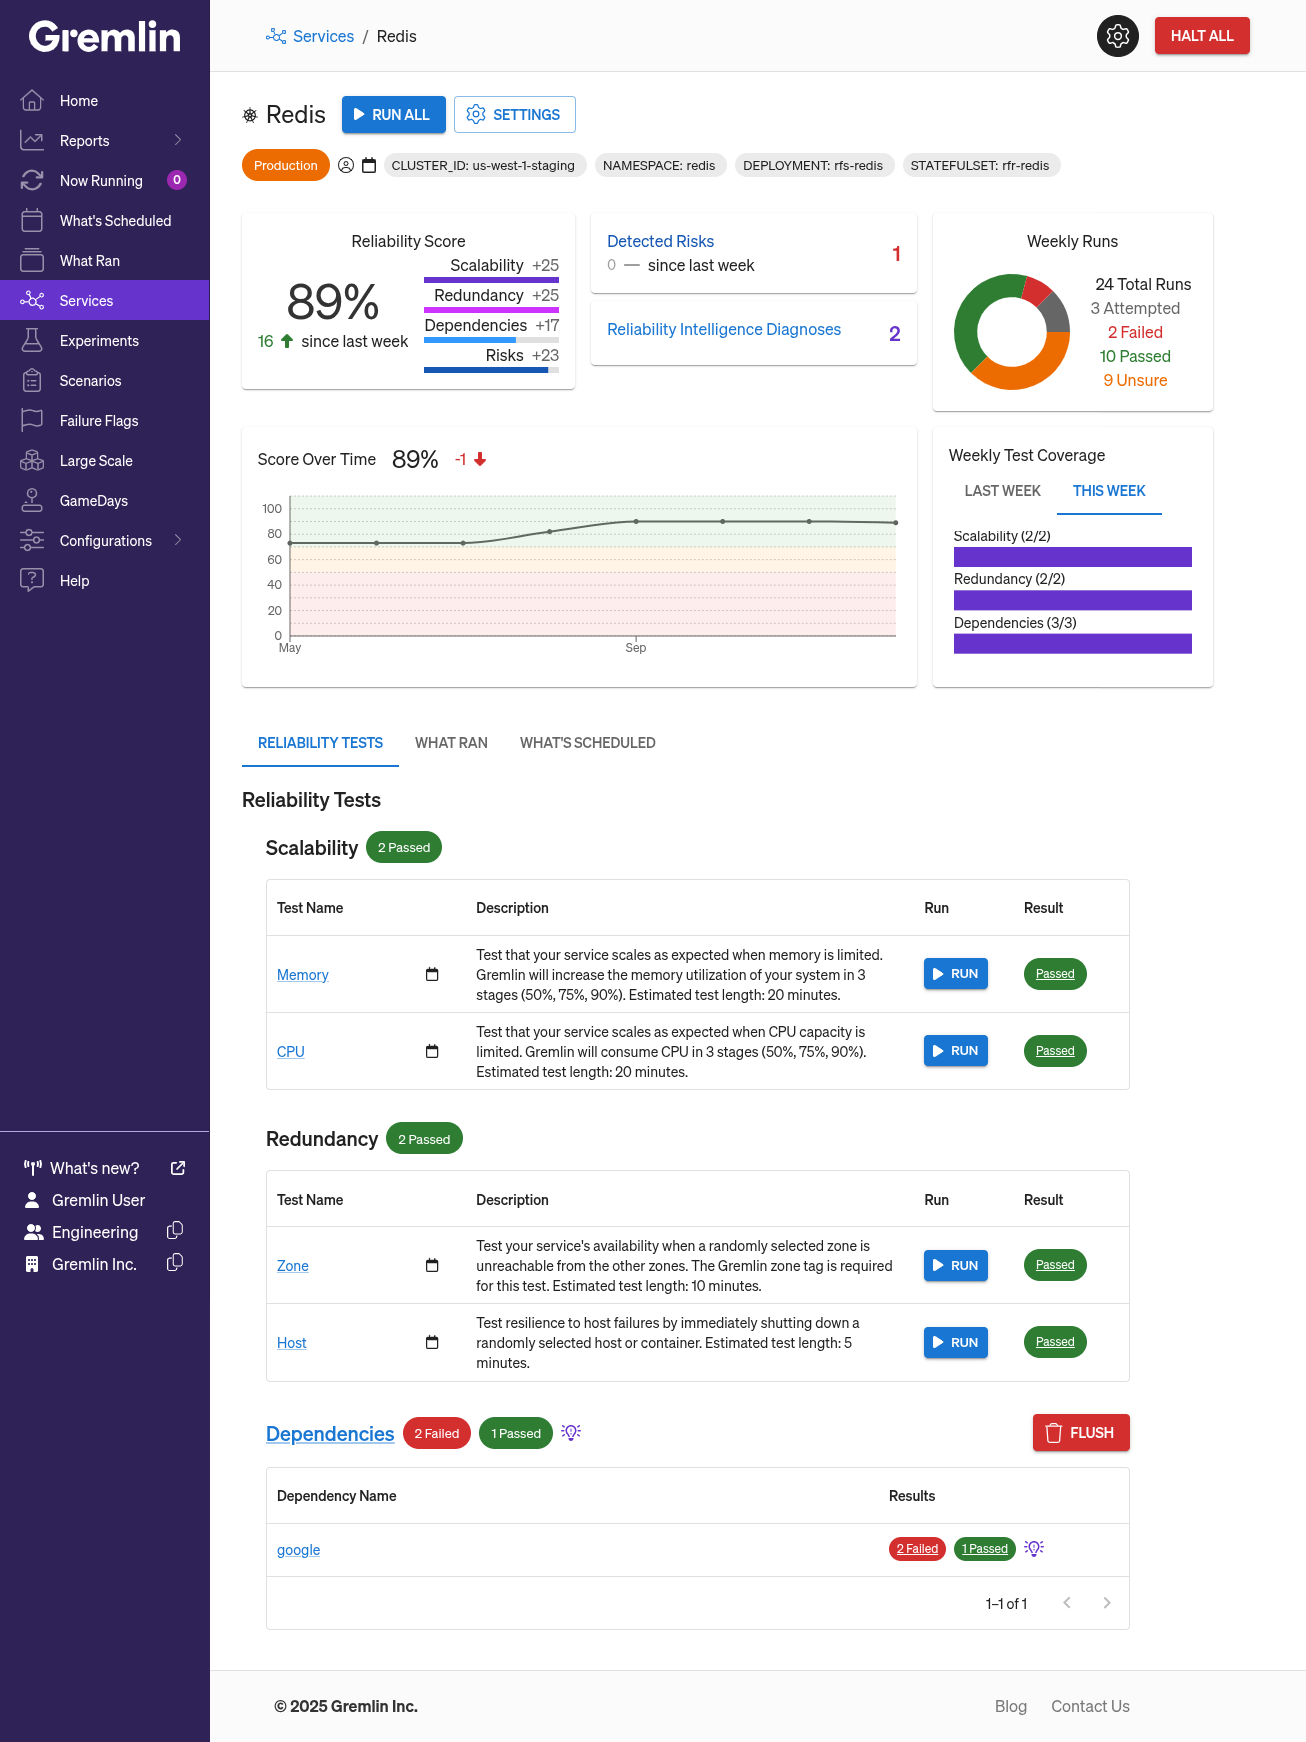Schedule the CPU test via calendar icon

click(432, 1051)
